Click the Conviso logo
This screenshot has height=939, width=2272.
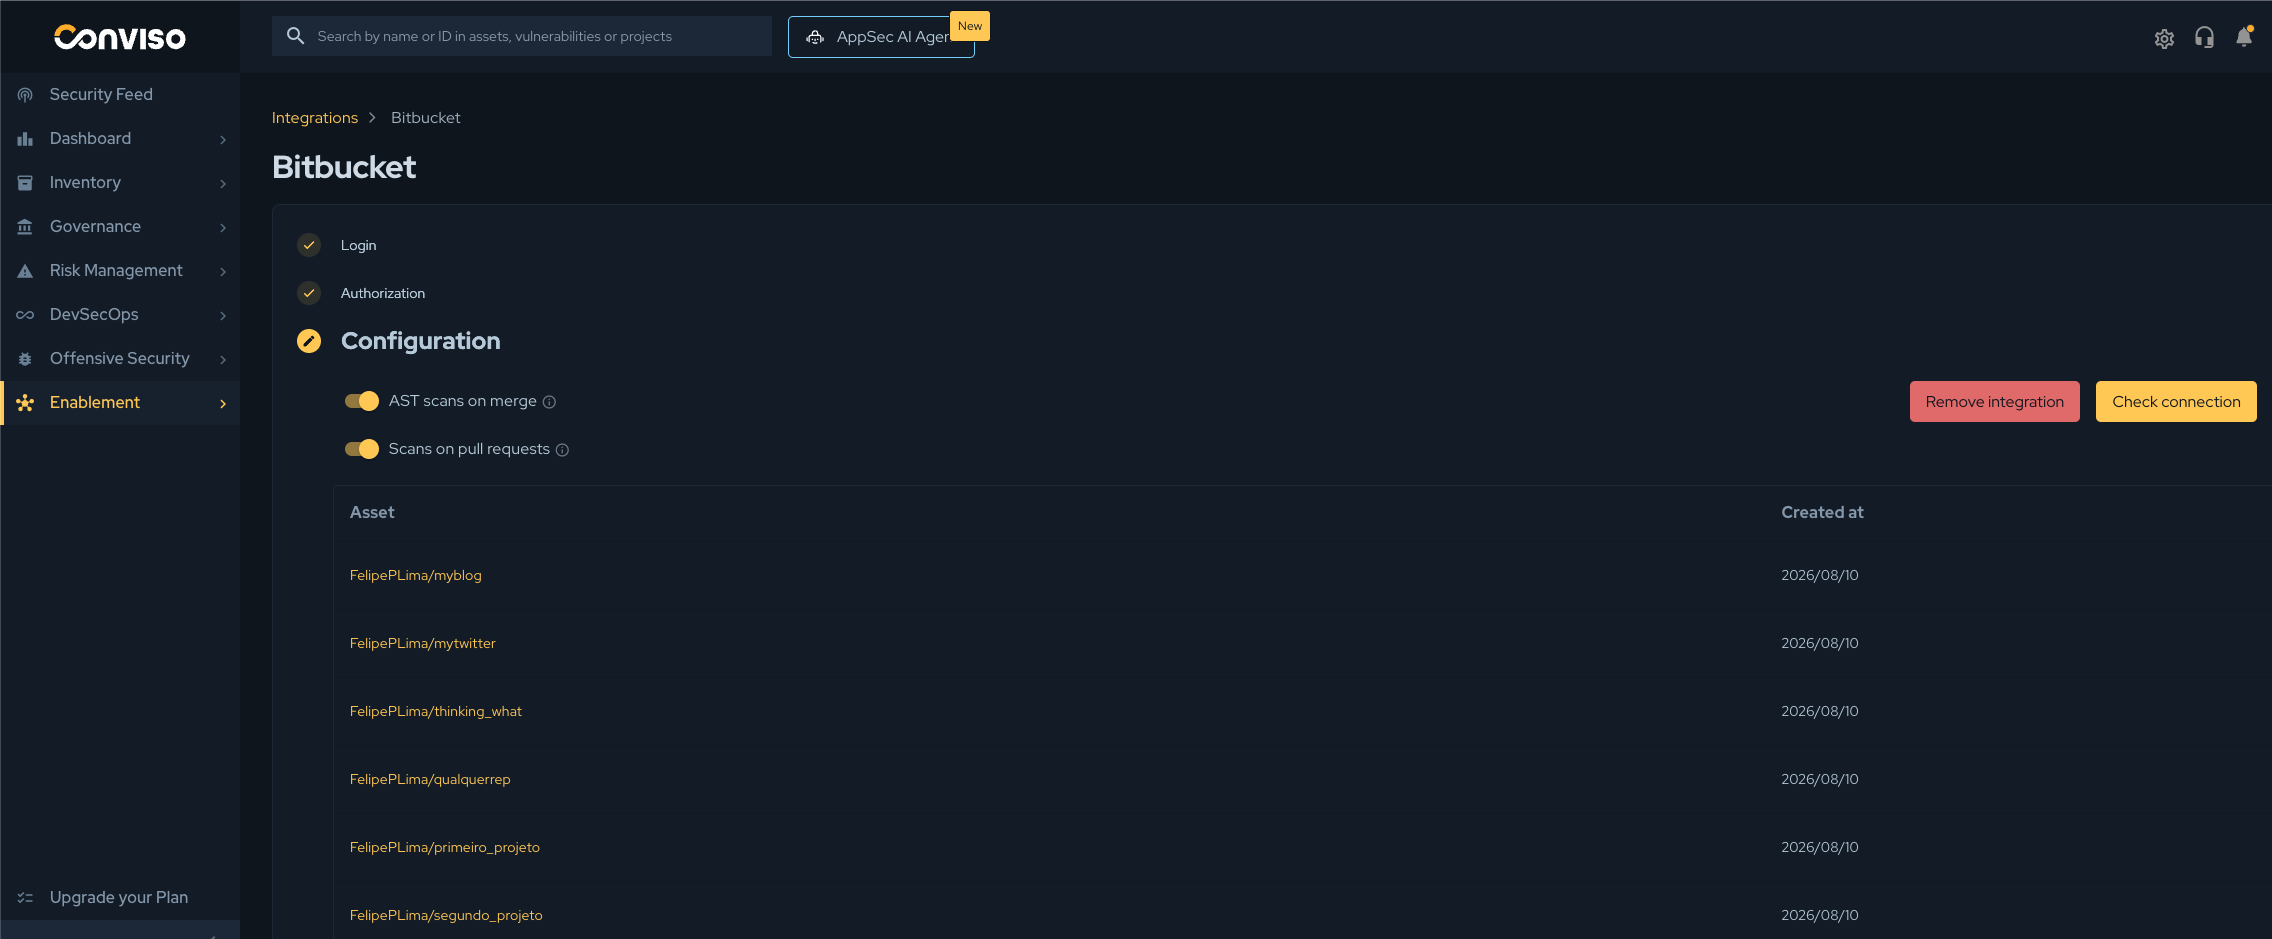(x=120, y=37)
